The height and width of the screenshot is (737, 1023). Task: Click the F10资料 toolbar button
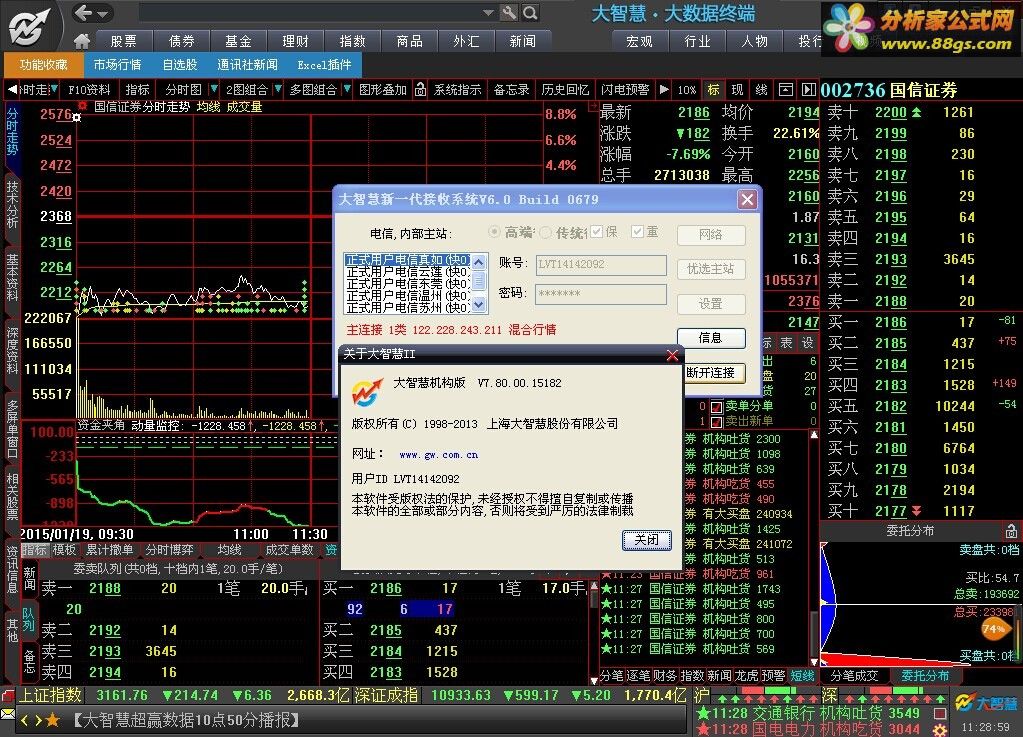pyautogui.click(x=89, y=89)
